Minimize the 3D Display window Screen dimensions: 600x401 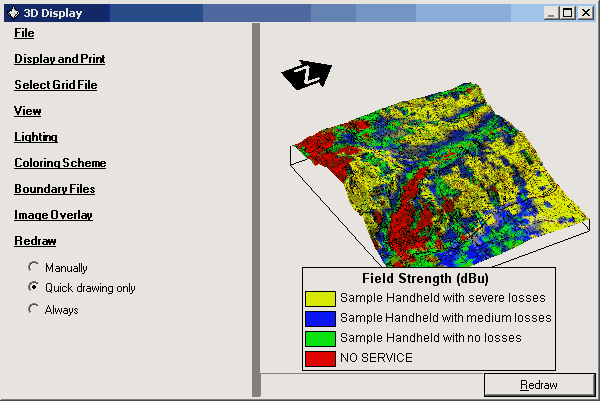point(551,13)
